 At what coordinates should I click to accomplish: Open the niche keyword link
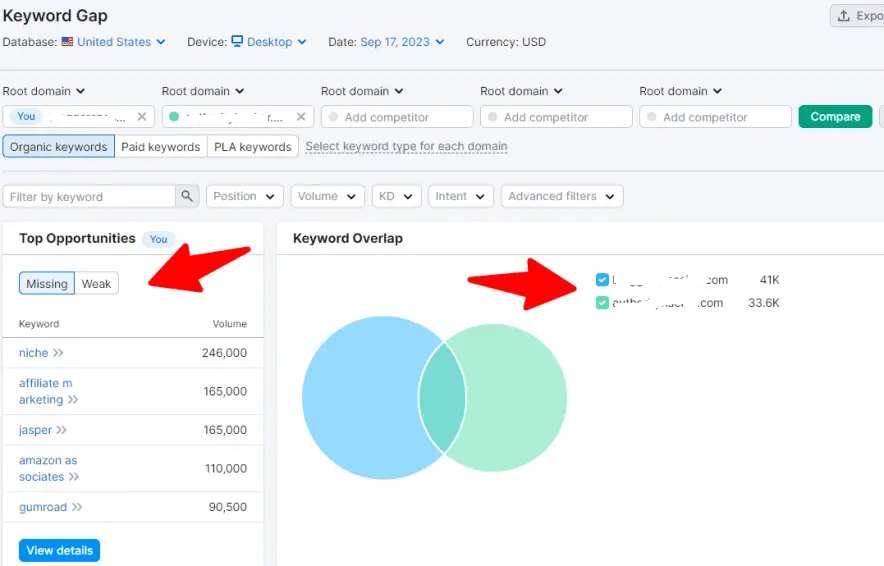pos(33,353)
